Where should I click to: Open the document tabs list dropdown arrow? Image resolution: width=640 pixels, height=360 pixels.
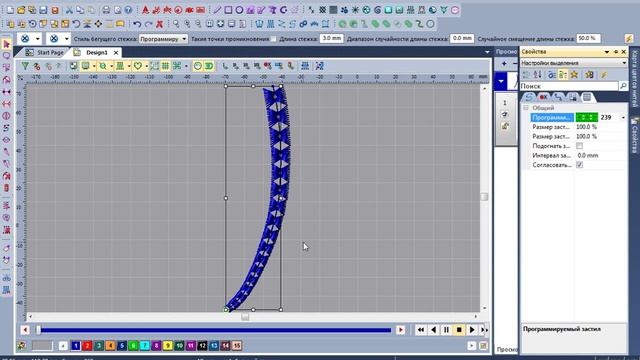487,52
